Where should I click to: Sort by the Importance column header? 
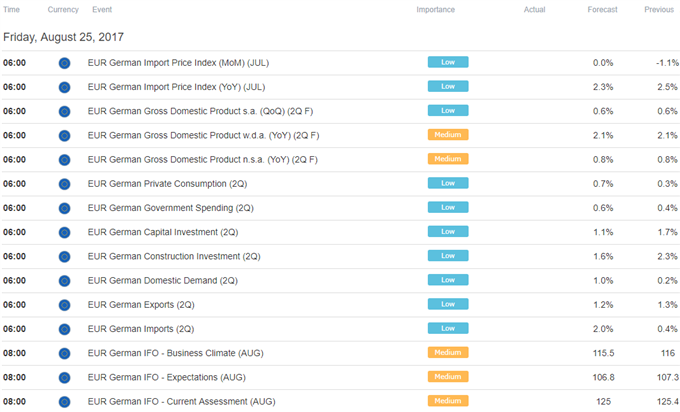[435, 10]
